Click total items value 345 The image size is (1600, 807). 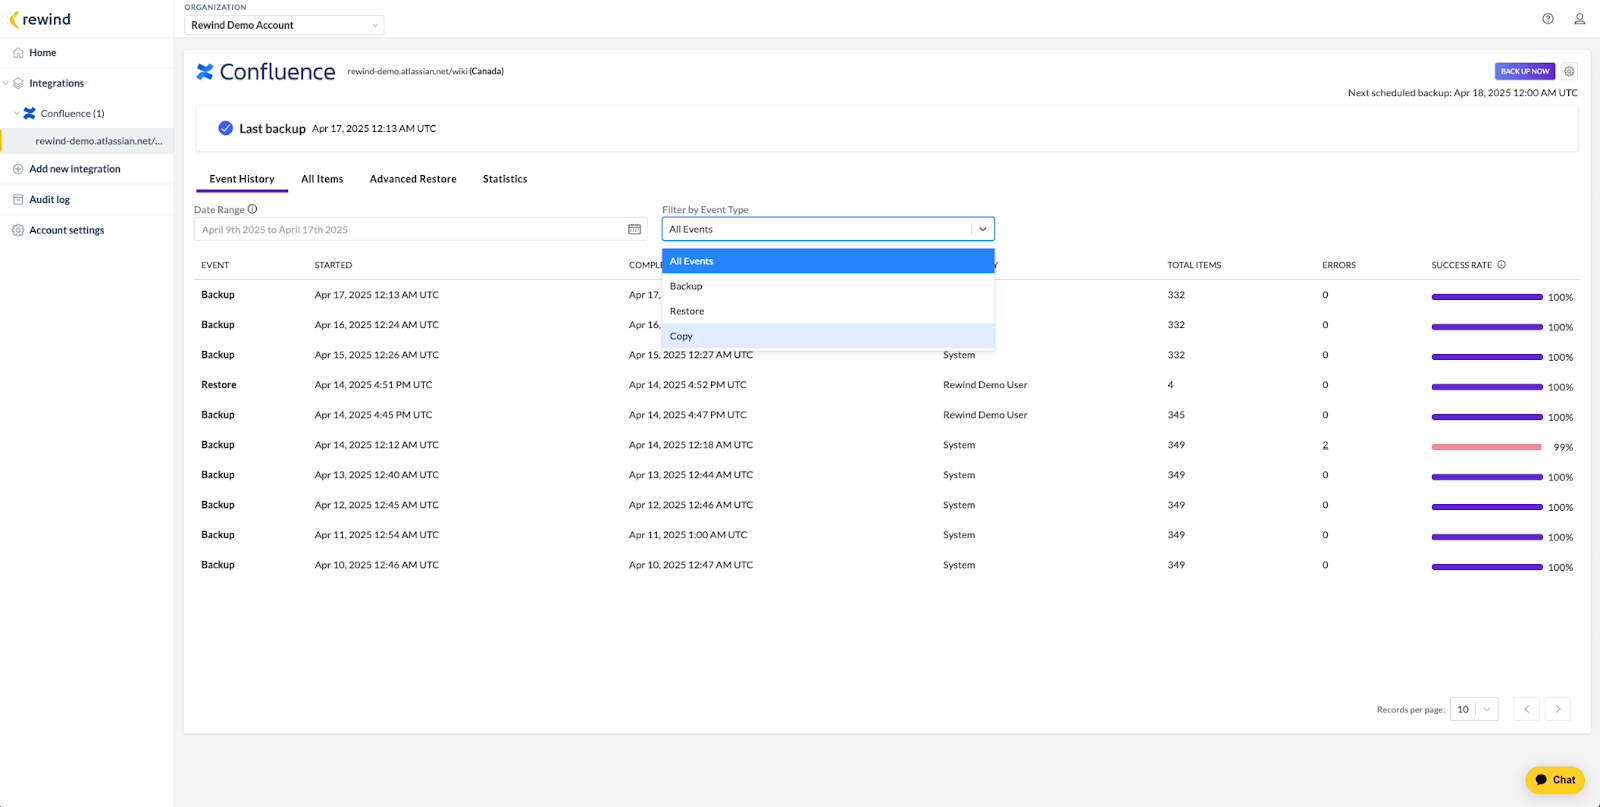(x=1176, y=415)
